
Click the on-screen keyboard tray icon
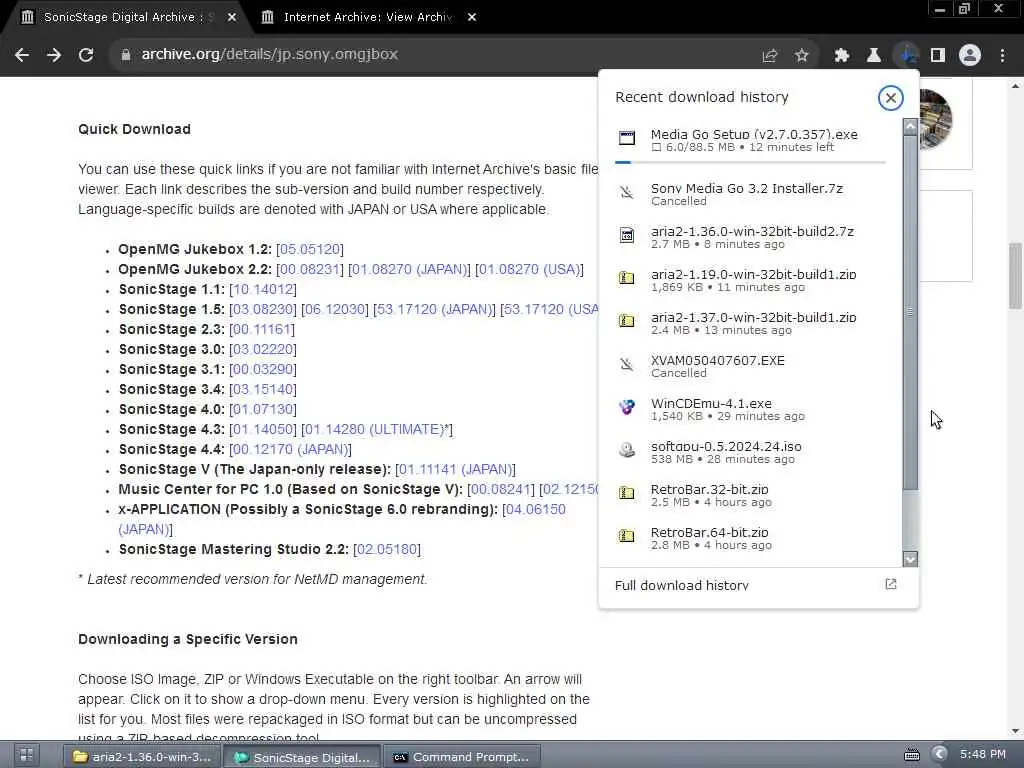(912, 755)
